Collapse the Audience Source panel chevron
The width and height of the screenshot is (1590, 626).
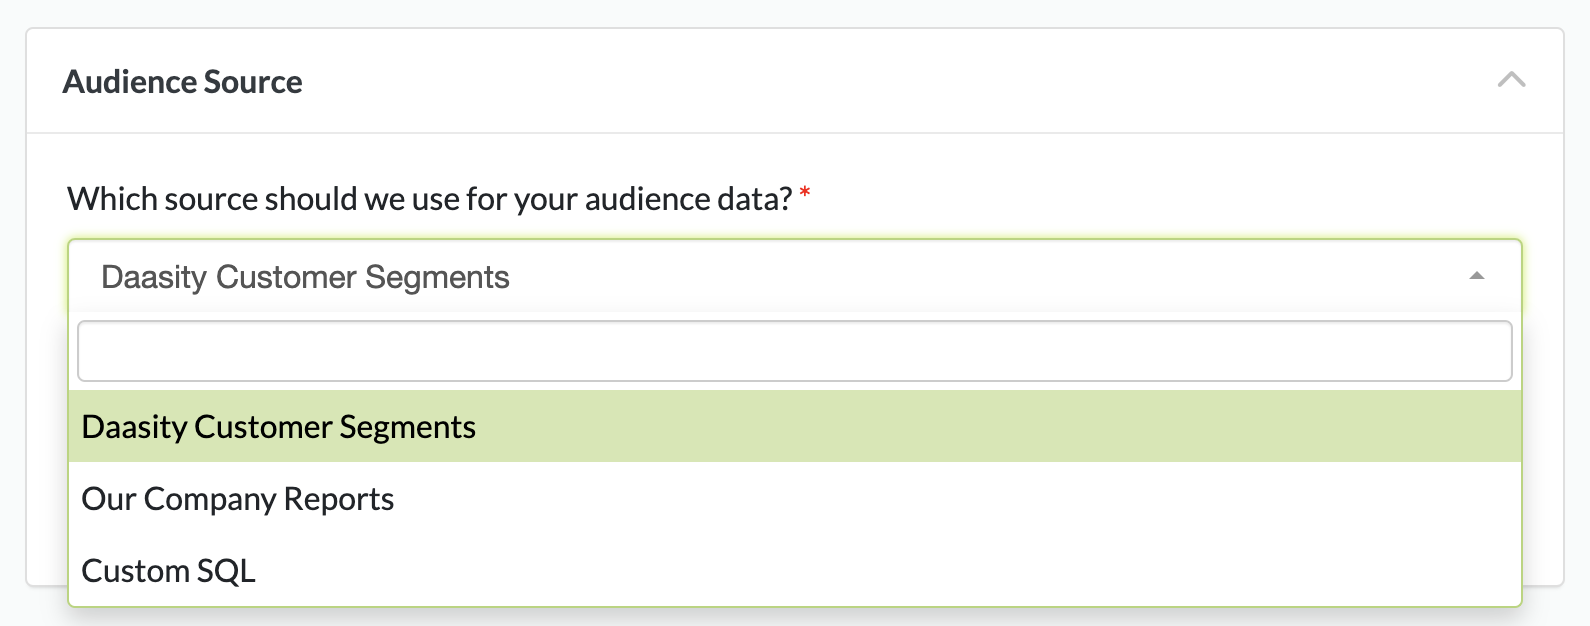[x=1511, y=80]
